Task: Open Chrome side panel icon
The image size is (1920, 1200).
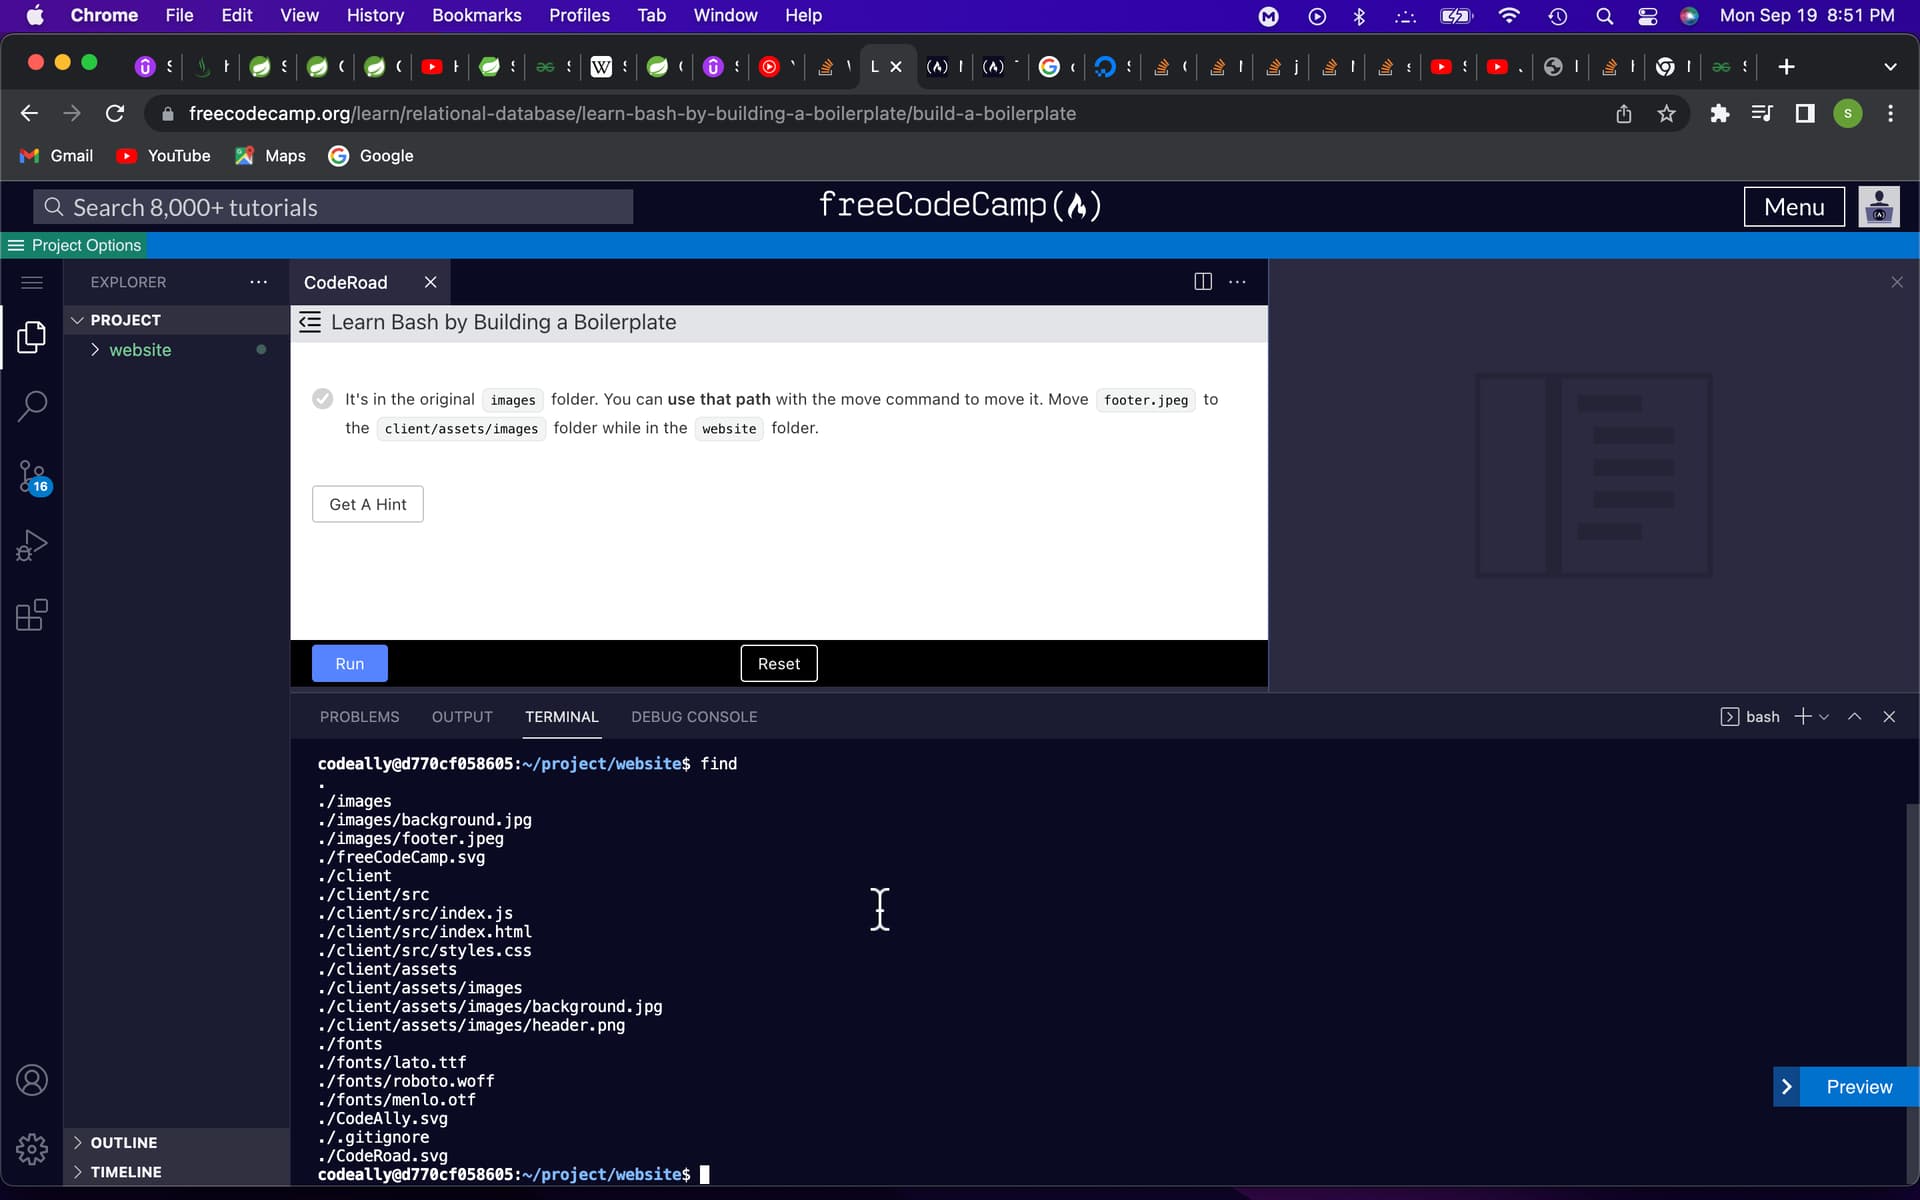Action: coord(1805,114)
